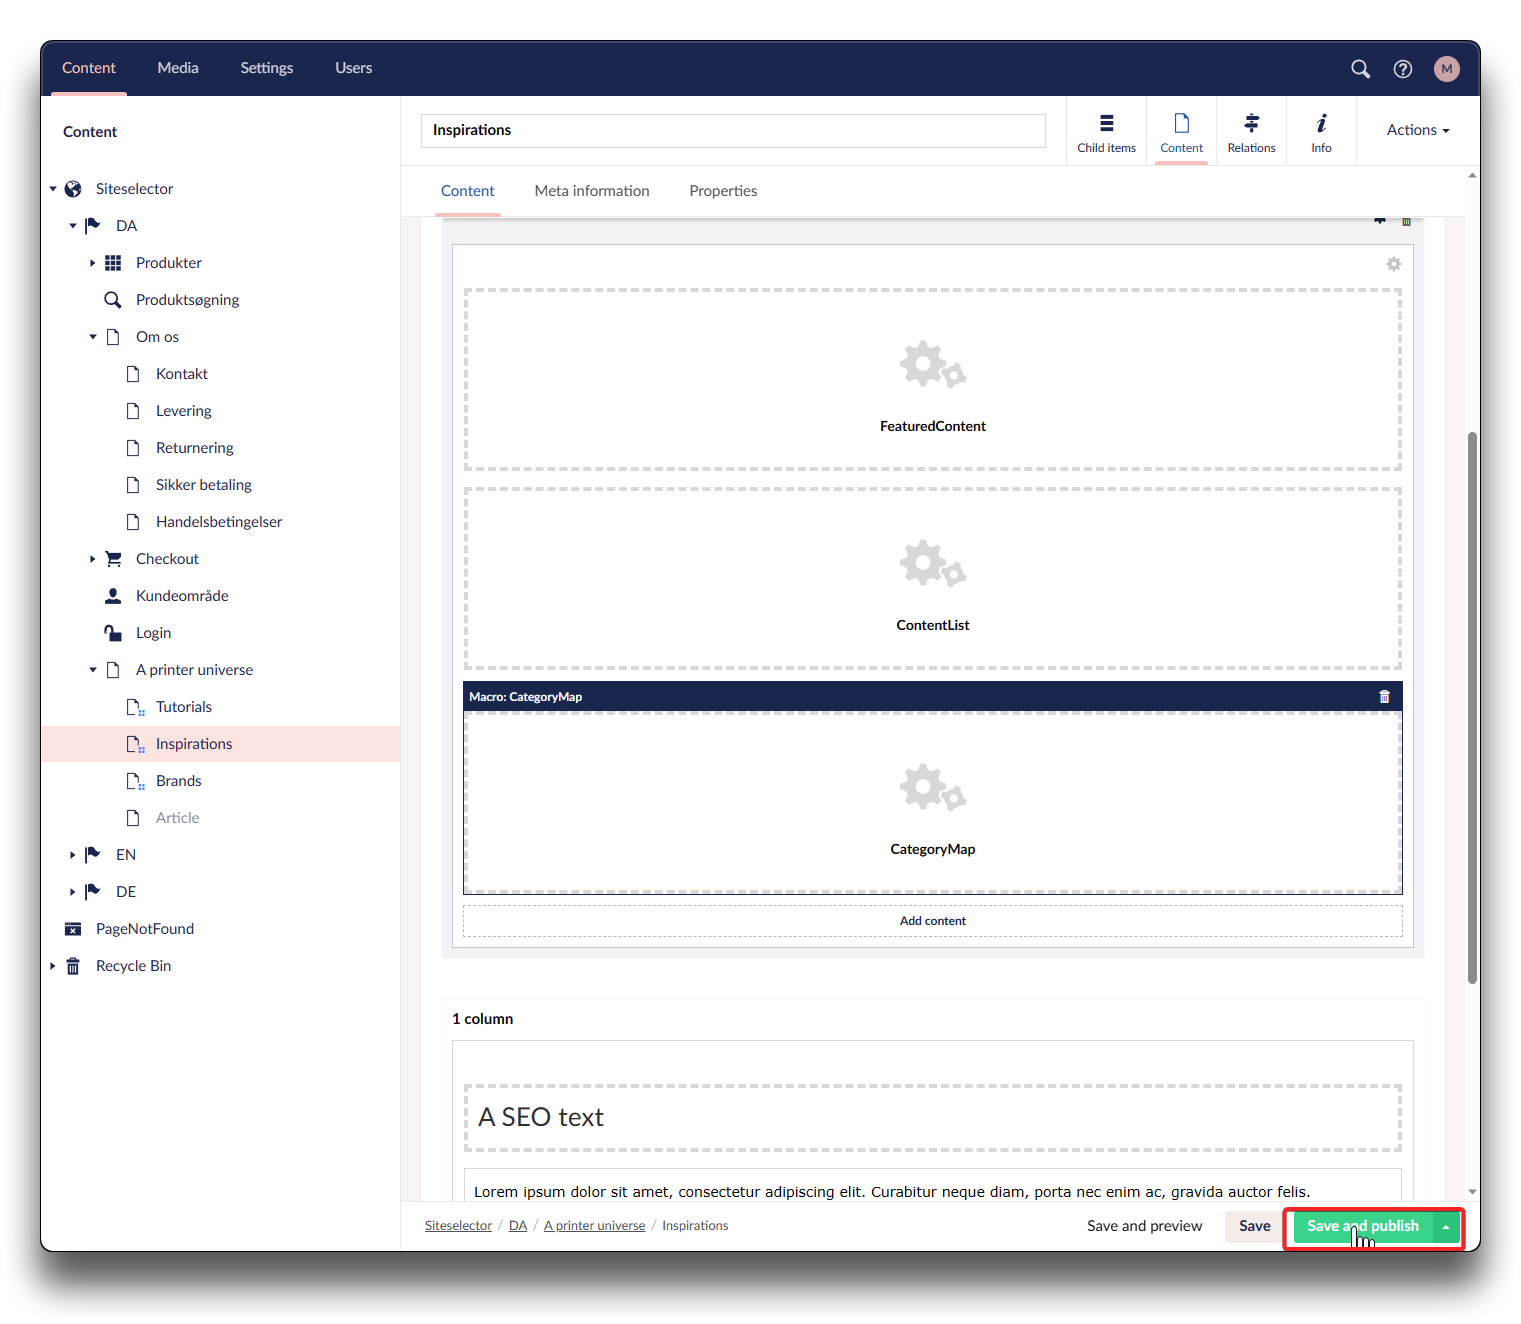Open the search magnifier in top bar

(x=1360, y=69)
